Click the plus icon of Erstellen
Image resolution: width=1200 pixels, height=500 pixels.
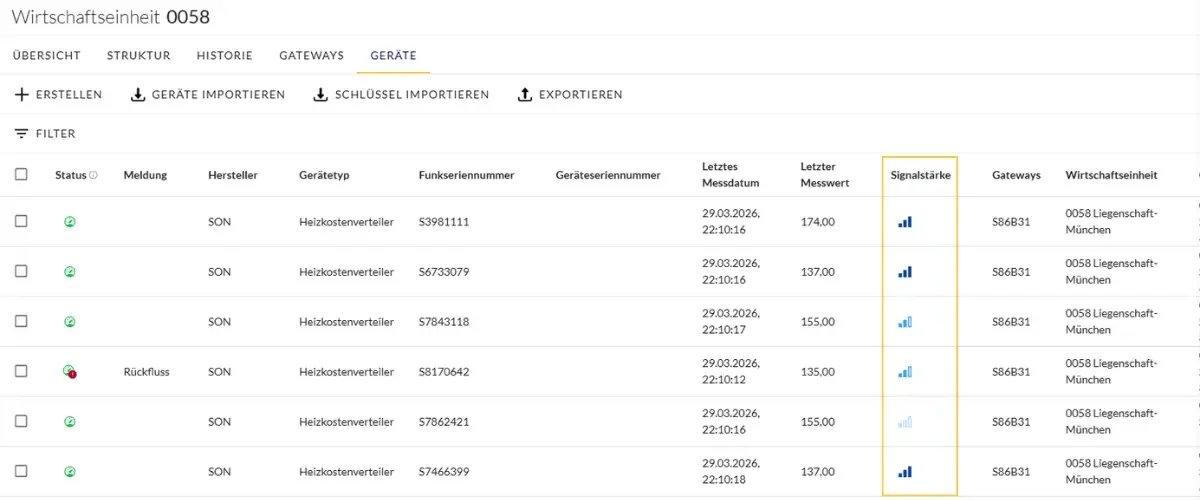tap(22, 95)
